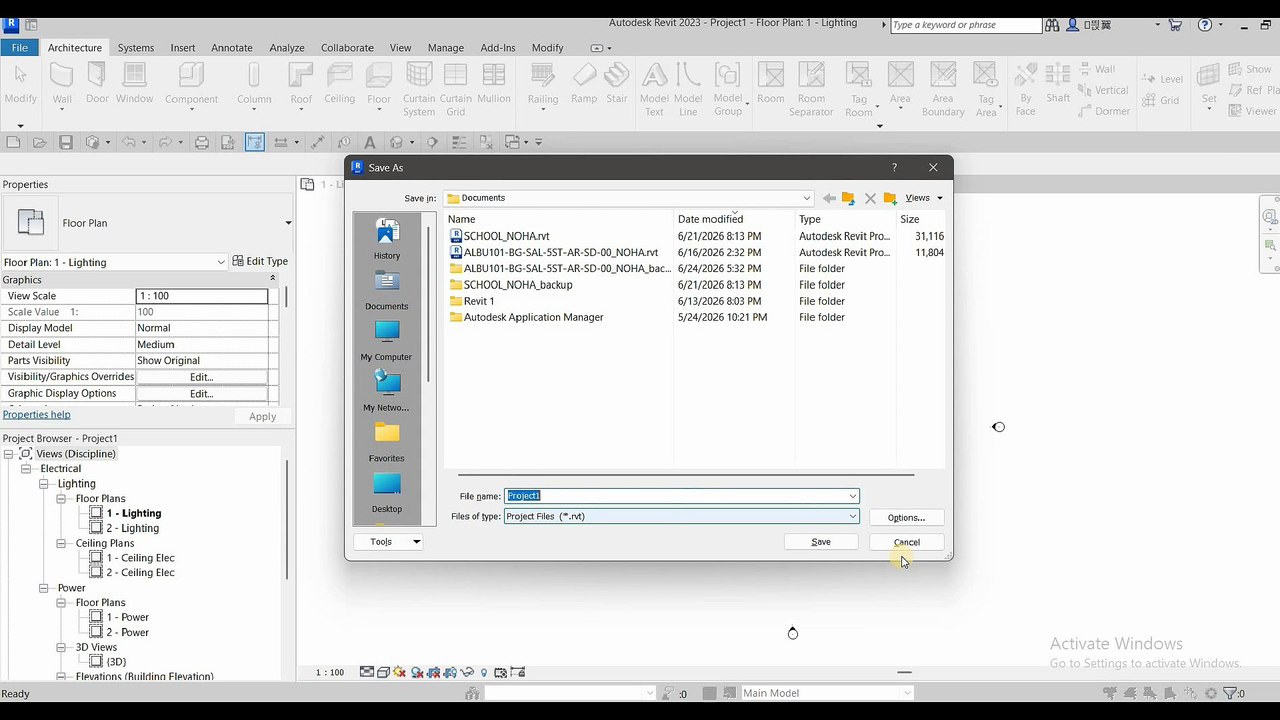Click the Save button in dialog

pos(821,542)
